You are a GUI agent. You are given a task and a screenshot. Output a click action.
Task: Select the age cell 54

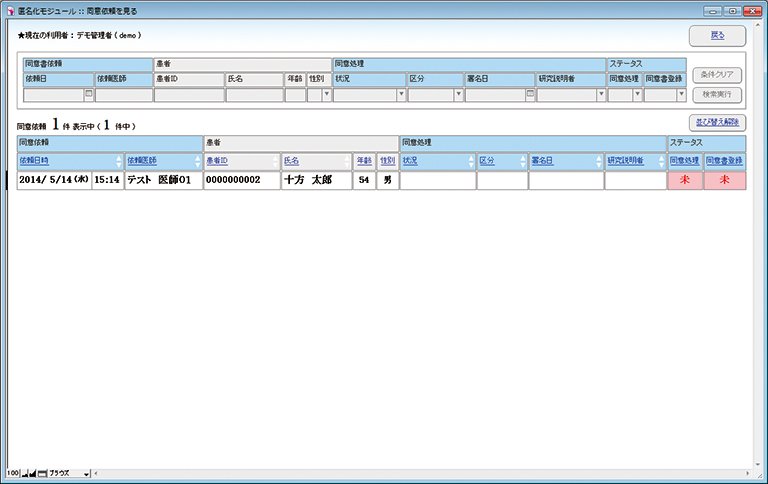tap(364, 180)
